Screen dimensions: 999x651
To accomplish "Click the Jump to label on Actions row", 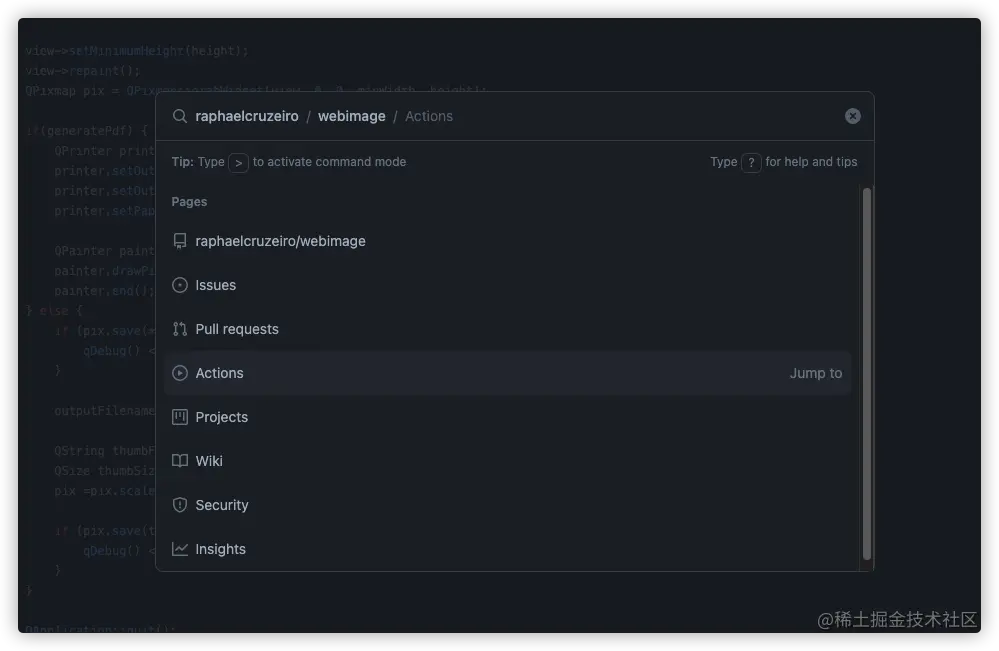I will click(816, 373).
